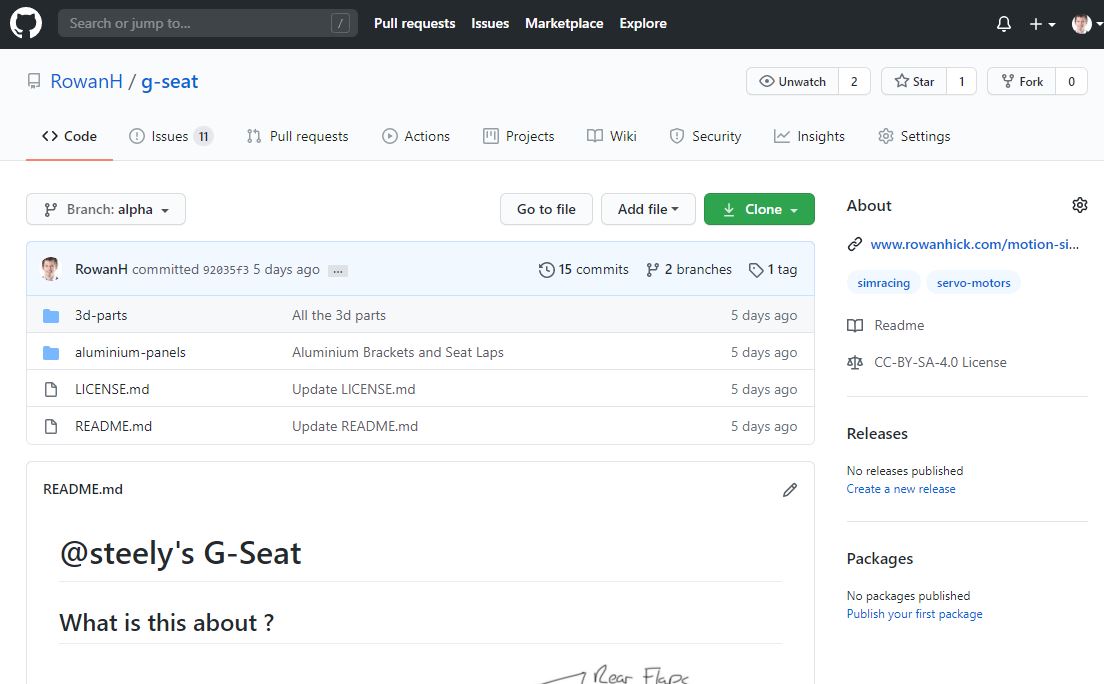Open the README.md file in the list
Image resolution: width=1104 pixels, height=684 pixels.
coord(113,426)
